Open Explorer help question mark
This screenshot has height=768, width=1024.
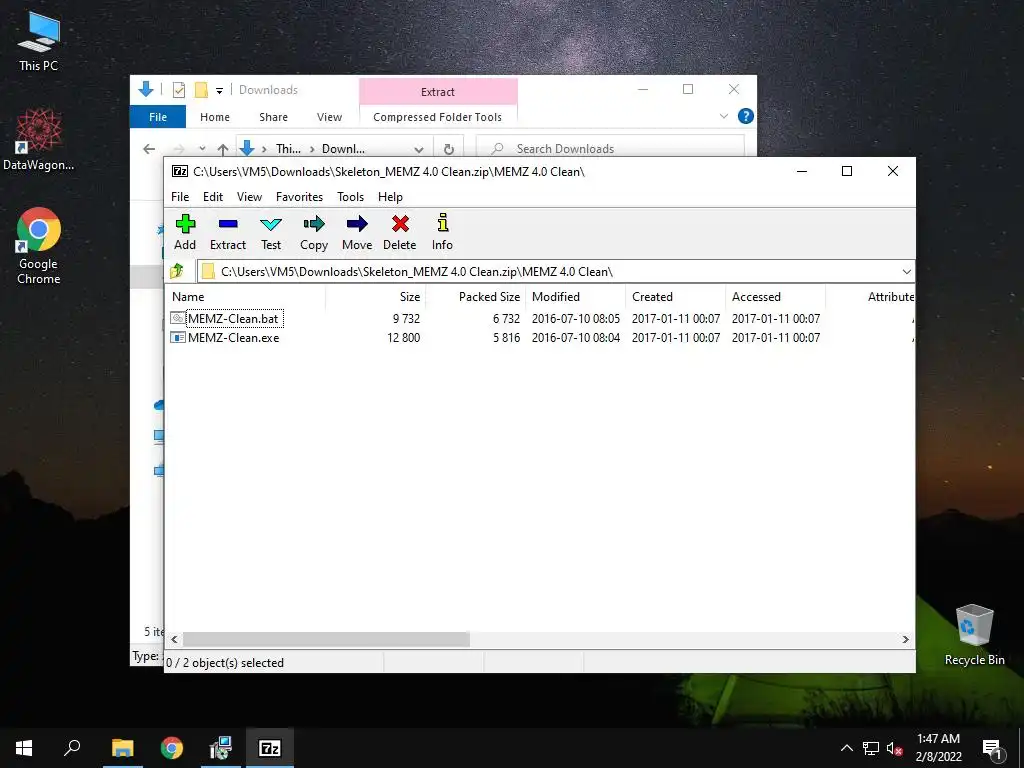745,116
